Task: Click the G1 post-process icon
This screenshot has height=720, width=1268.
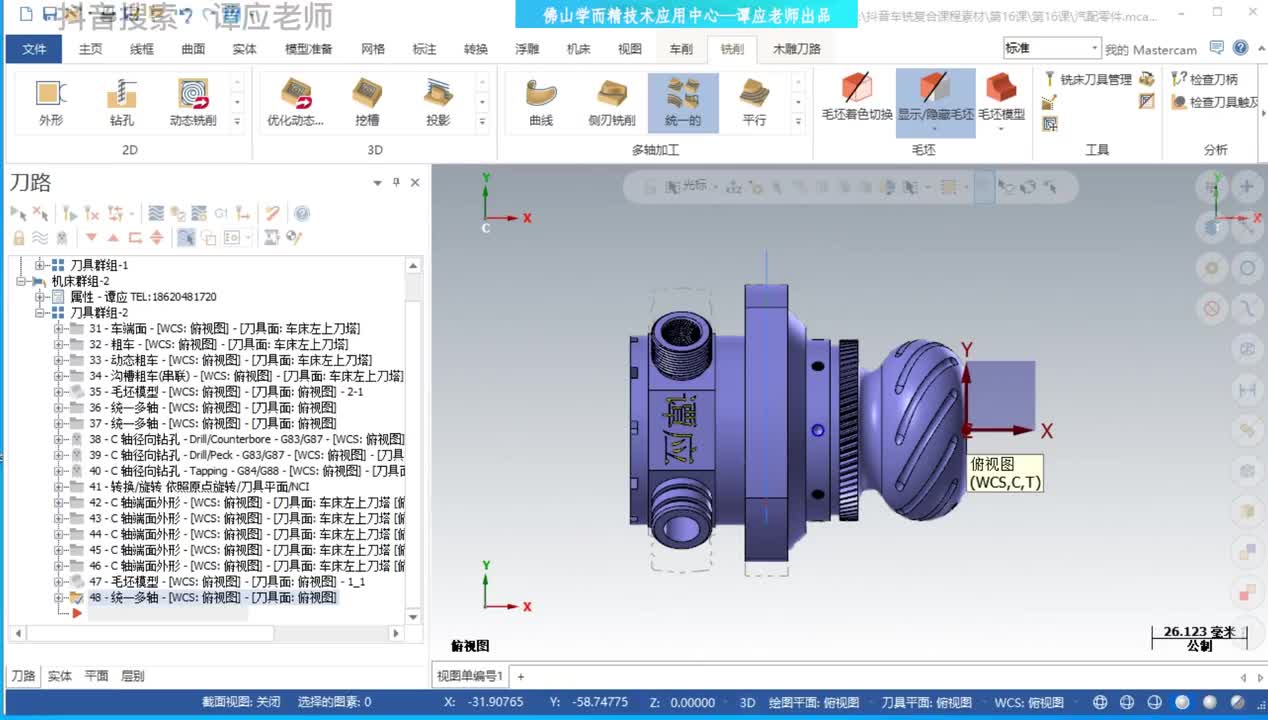Action: click(221, 213)
